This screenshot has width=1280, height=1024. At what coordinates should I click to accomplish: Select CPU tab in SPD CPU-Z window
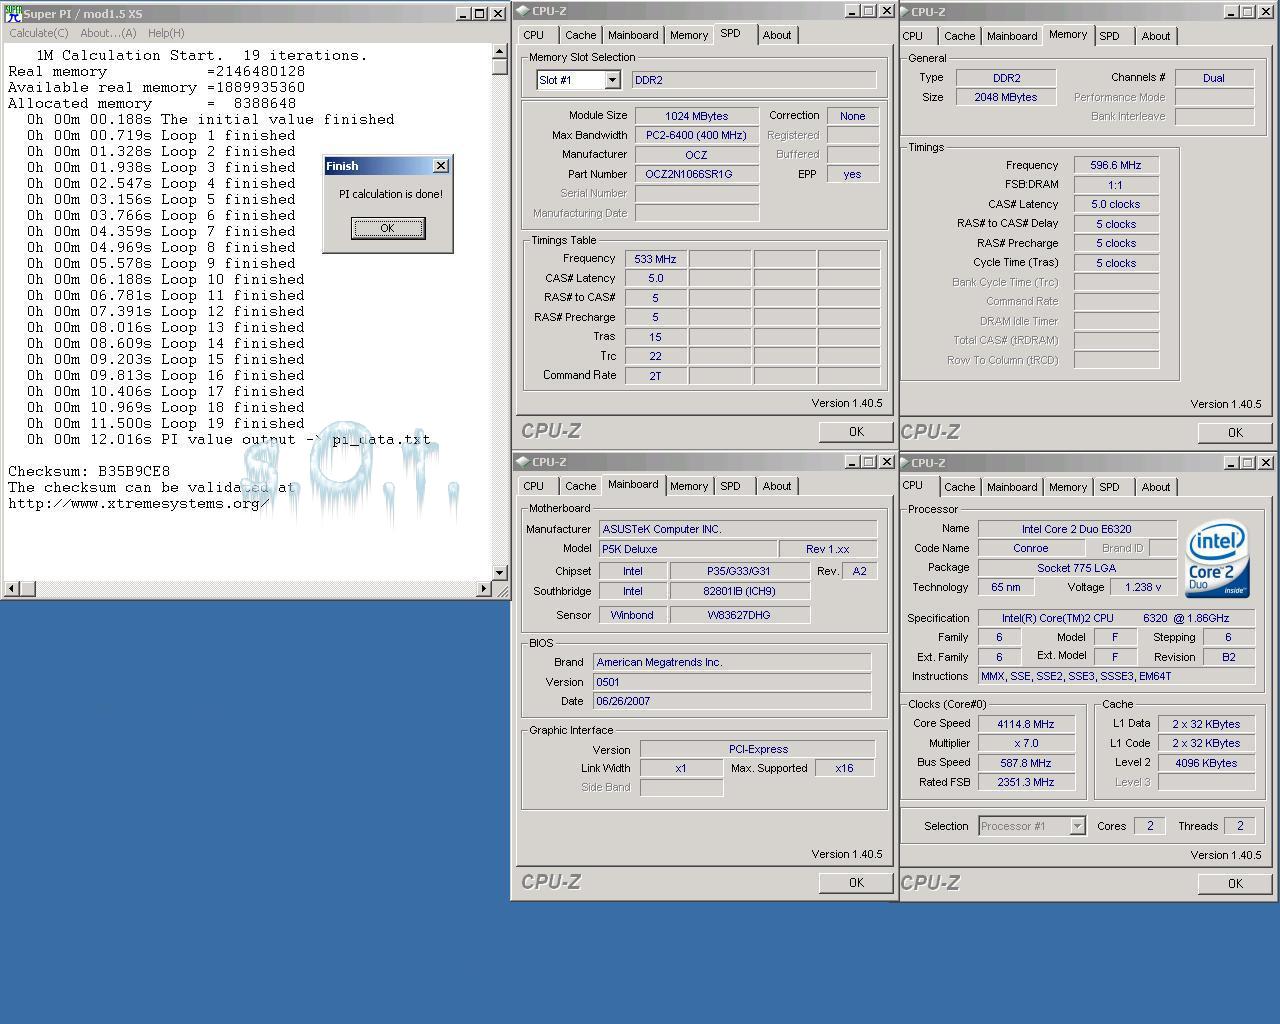coord(534,35)
